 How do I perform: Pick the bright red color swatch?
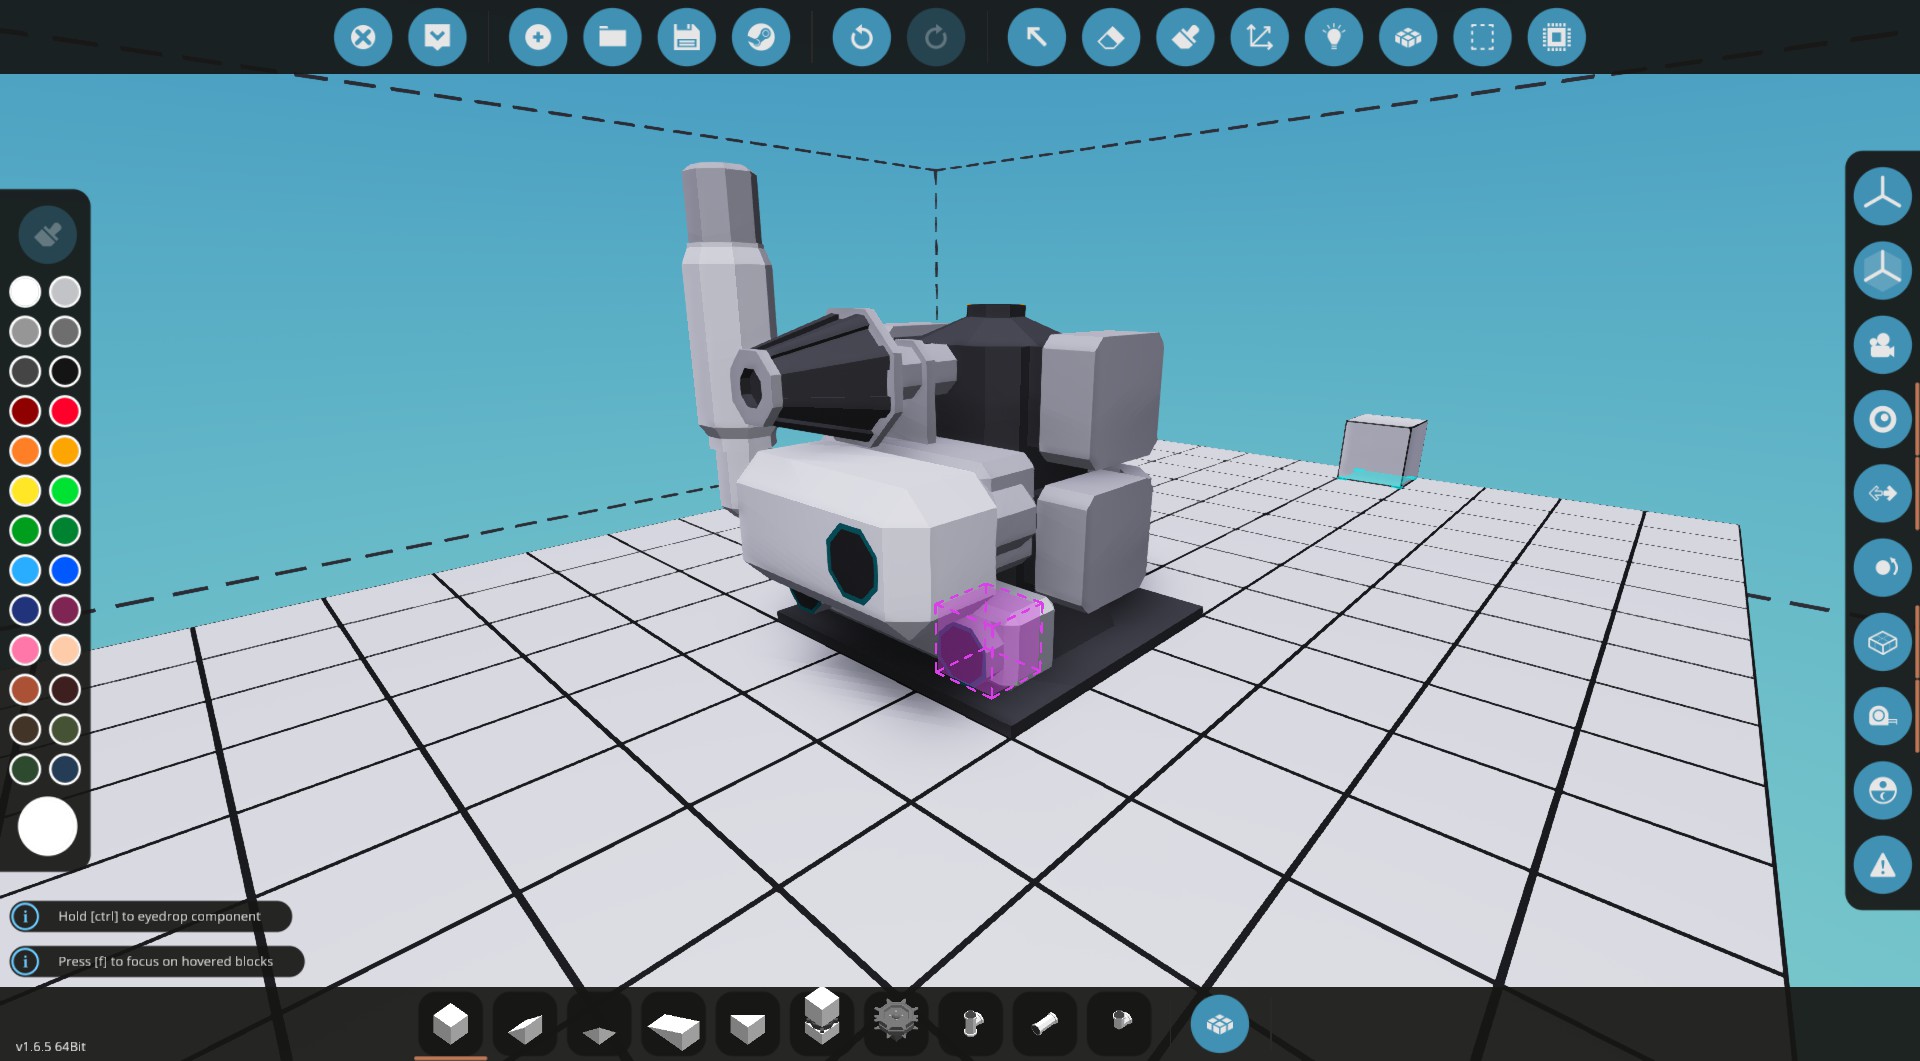coord(65,411)
